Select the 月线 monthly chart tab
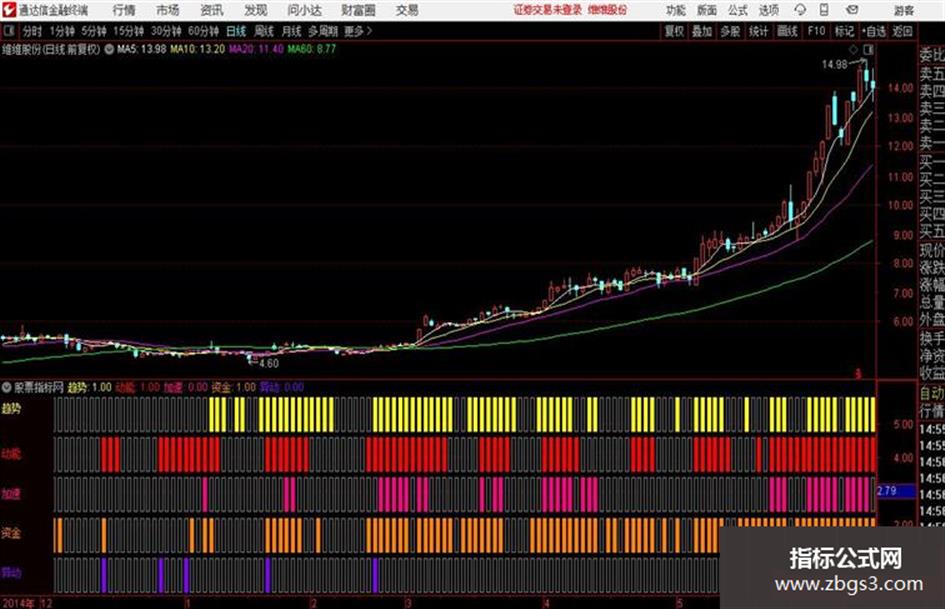Screen dimensions: 945x609 (x=292, y=31)
